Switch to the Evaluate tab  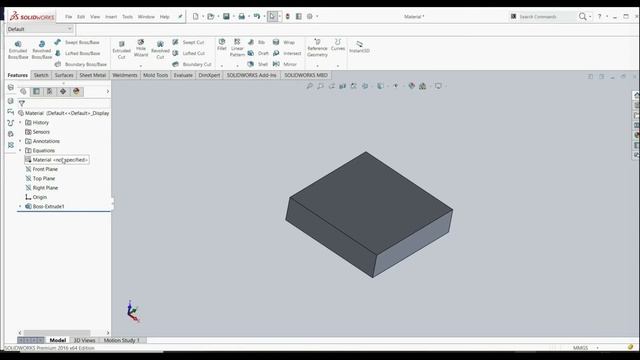click(183, 75)
